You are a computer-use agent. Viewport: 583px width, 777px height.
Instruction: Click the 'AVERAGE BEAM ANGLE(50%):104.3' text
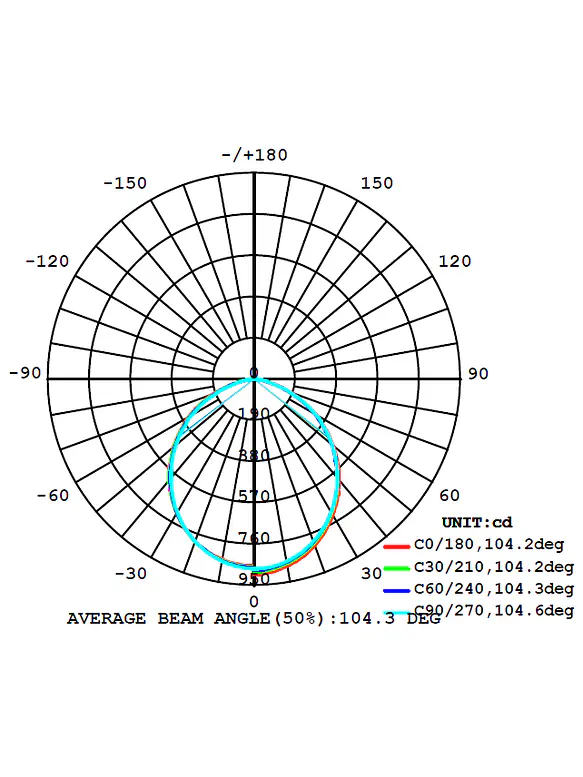tap(231, 618)
